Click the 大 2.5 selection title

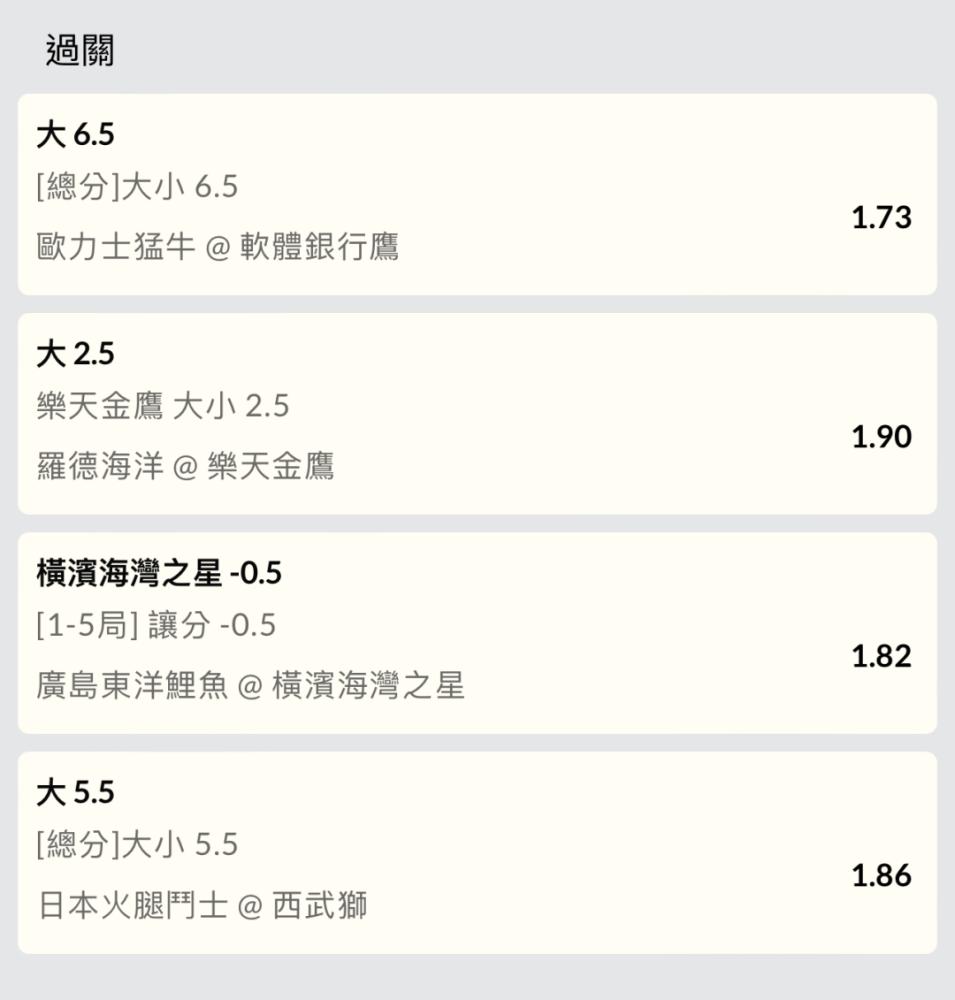[75, 354]
